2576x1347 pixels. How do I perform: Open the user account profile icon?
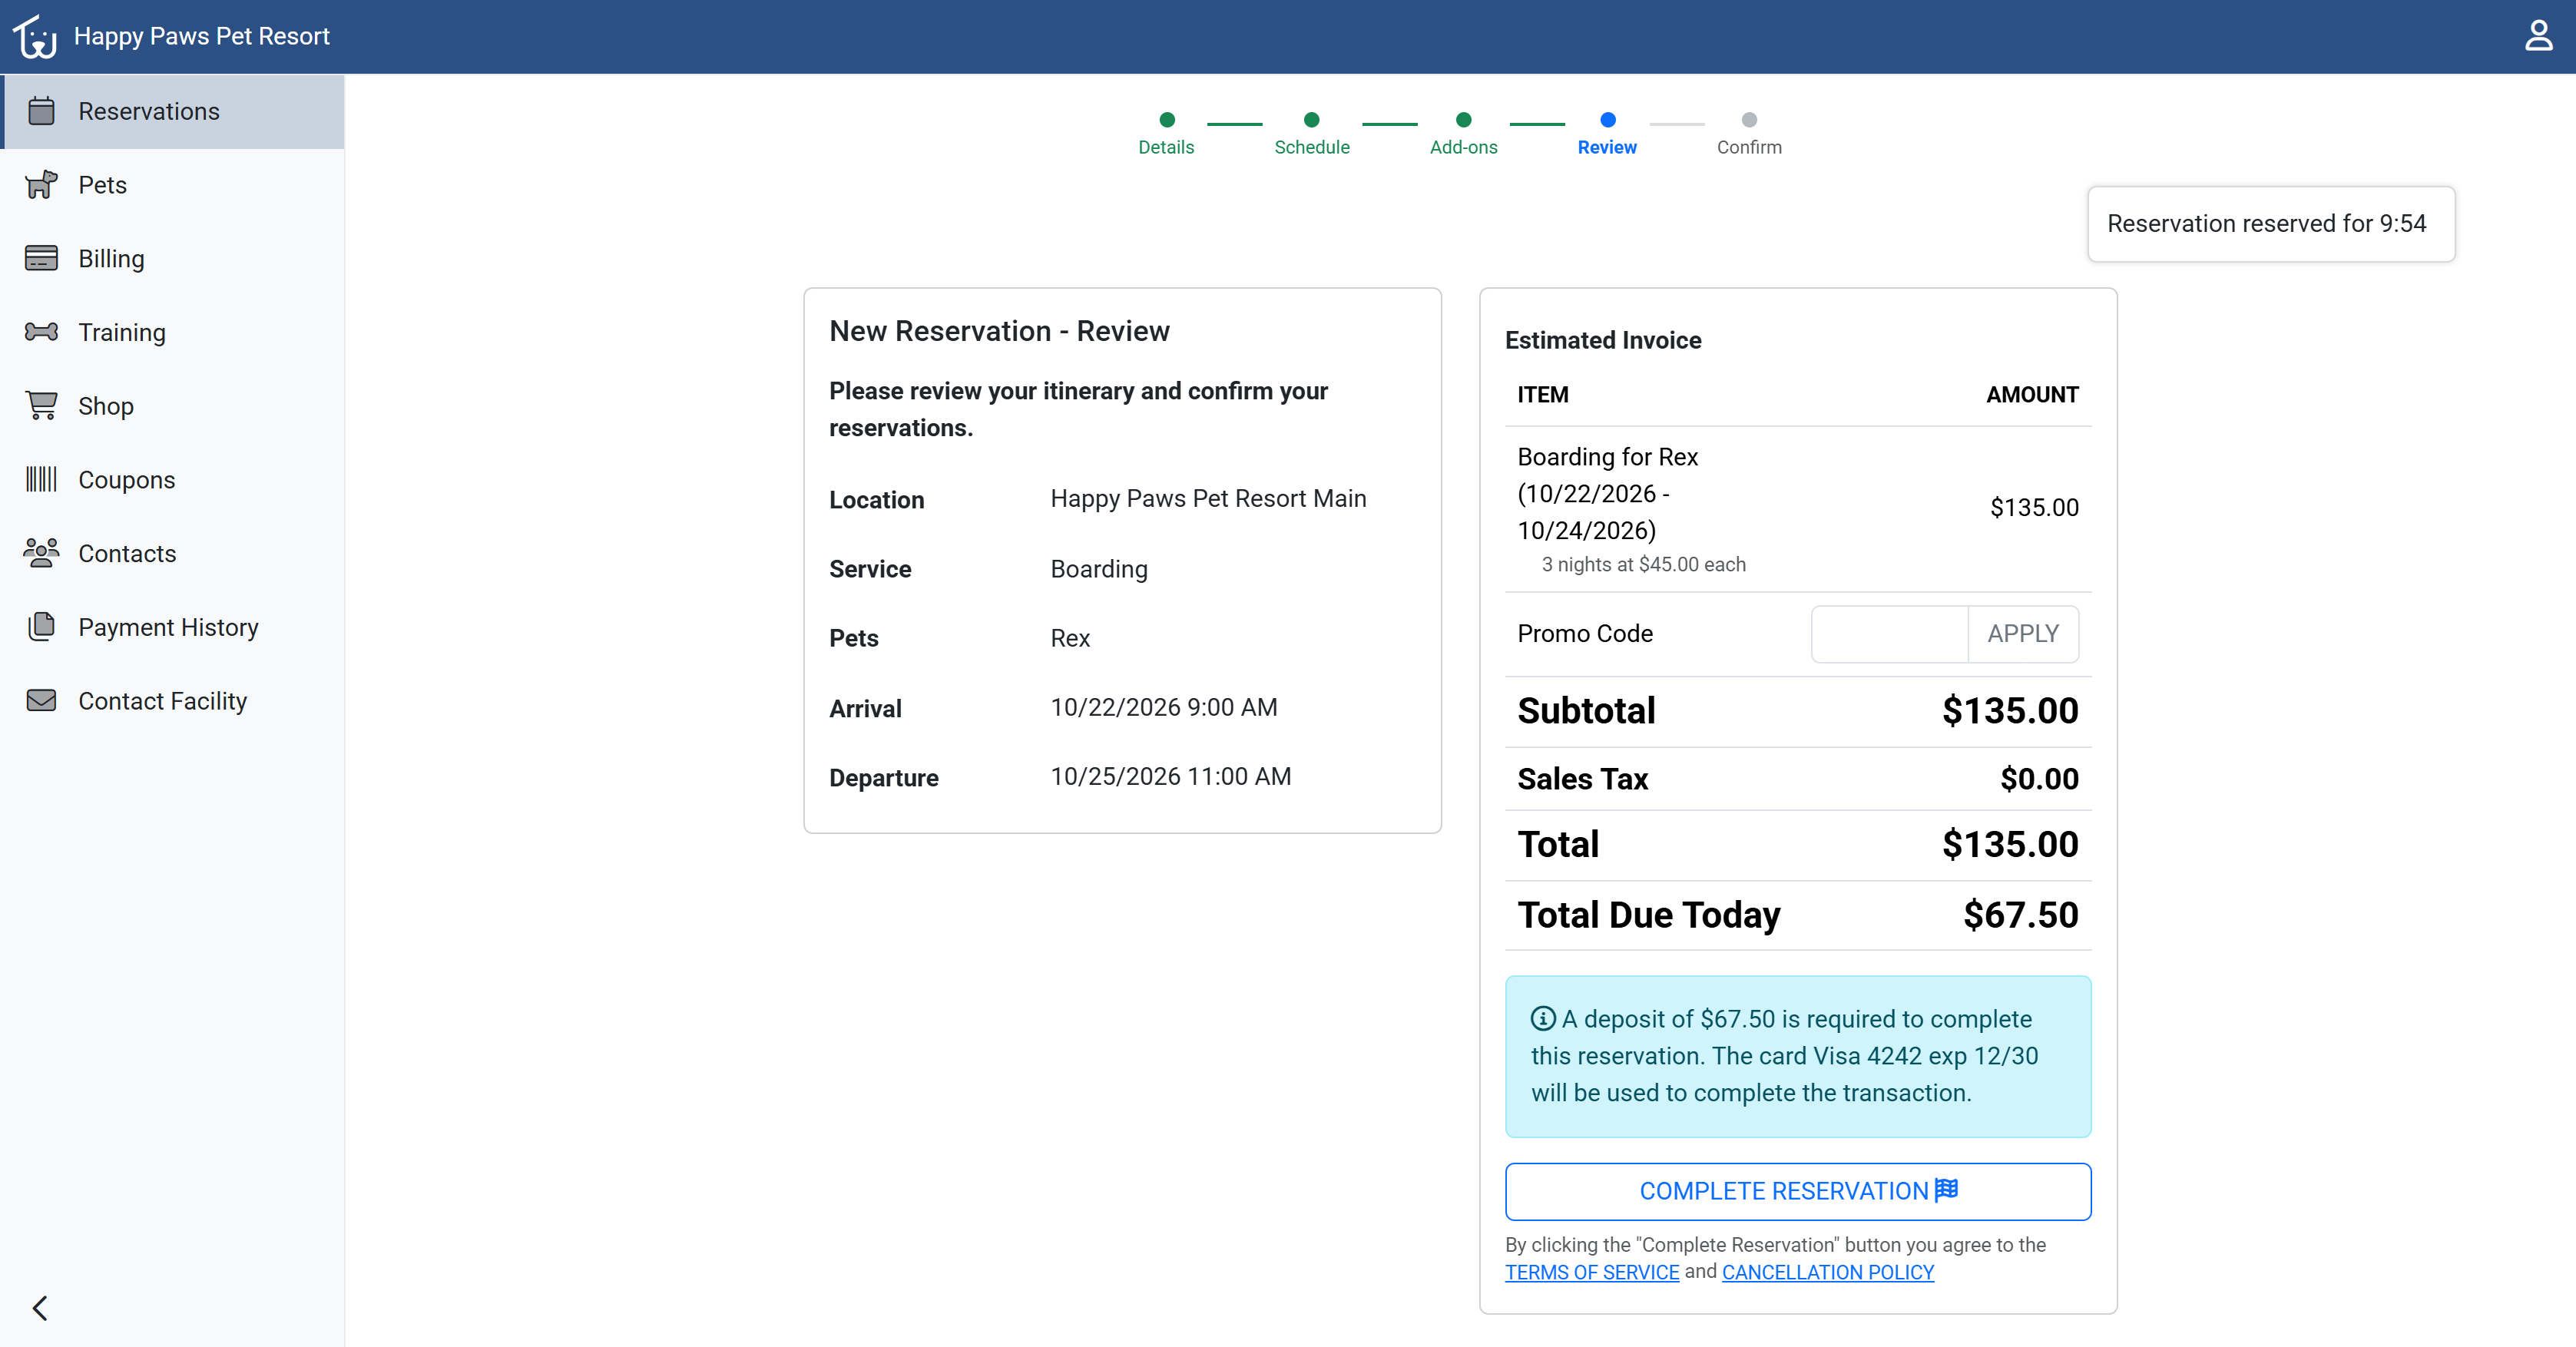point(2538,36)
